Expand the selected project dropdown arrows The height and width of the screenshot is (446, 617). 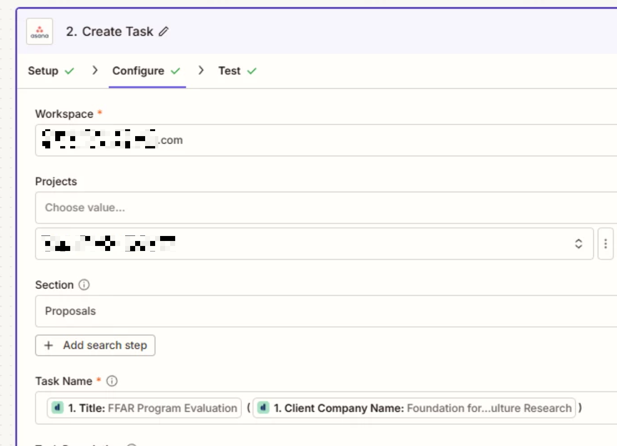pyautogui.click(x=578, y=244)
